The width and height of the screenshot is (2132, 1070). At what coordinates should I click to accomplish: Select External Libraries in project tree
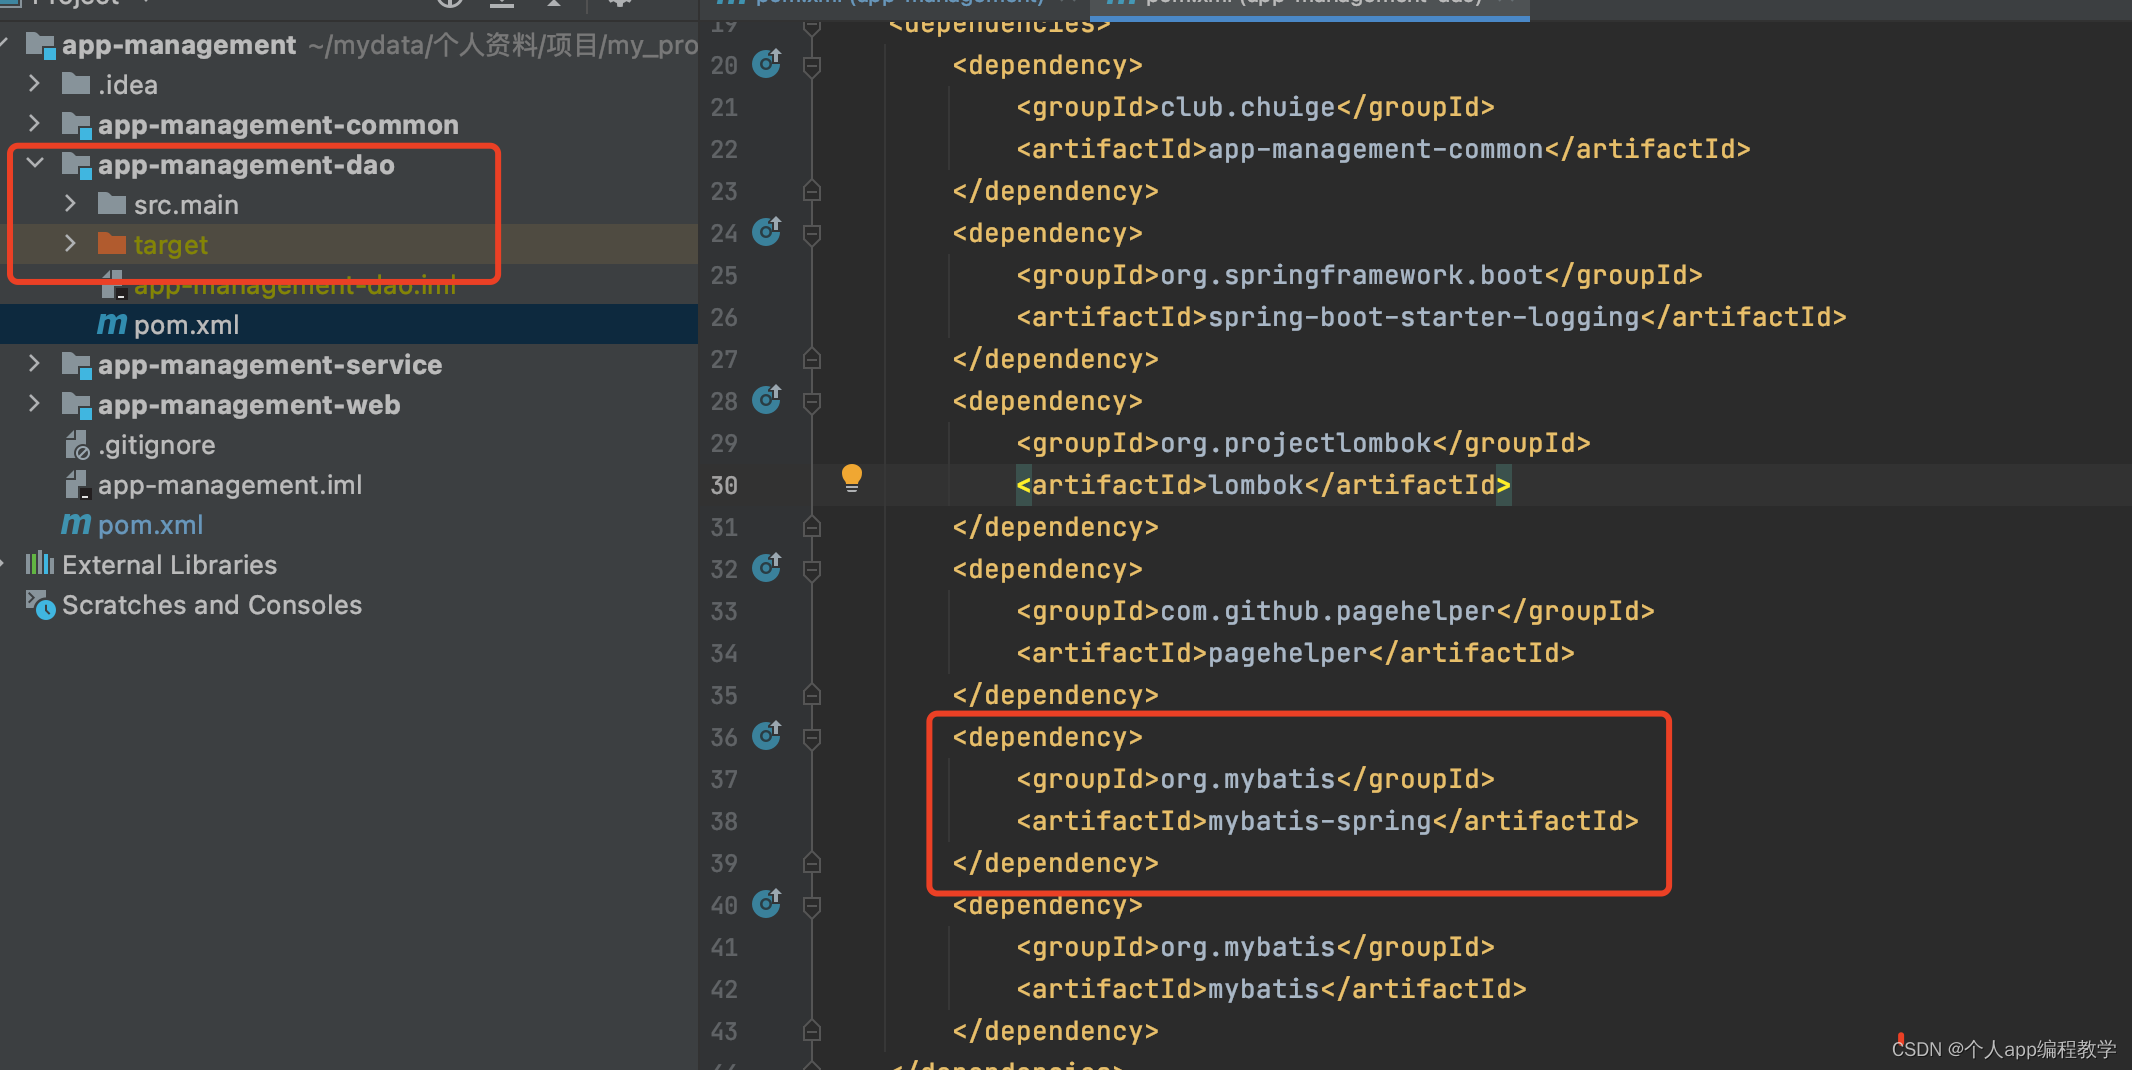[x=349, y=565]
